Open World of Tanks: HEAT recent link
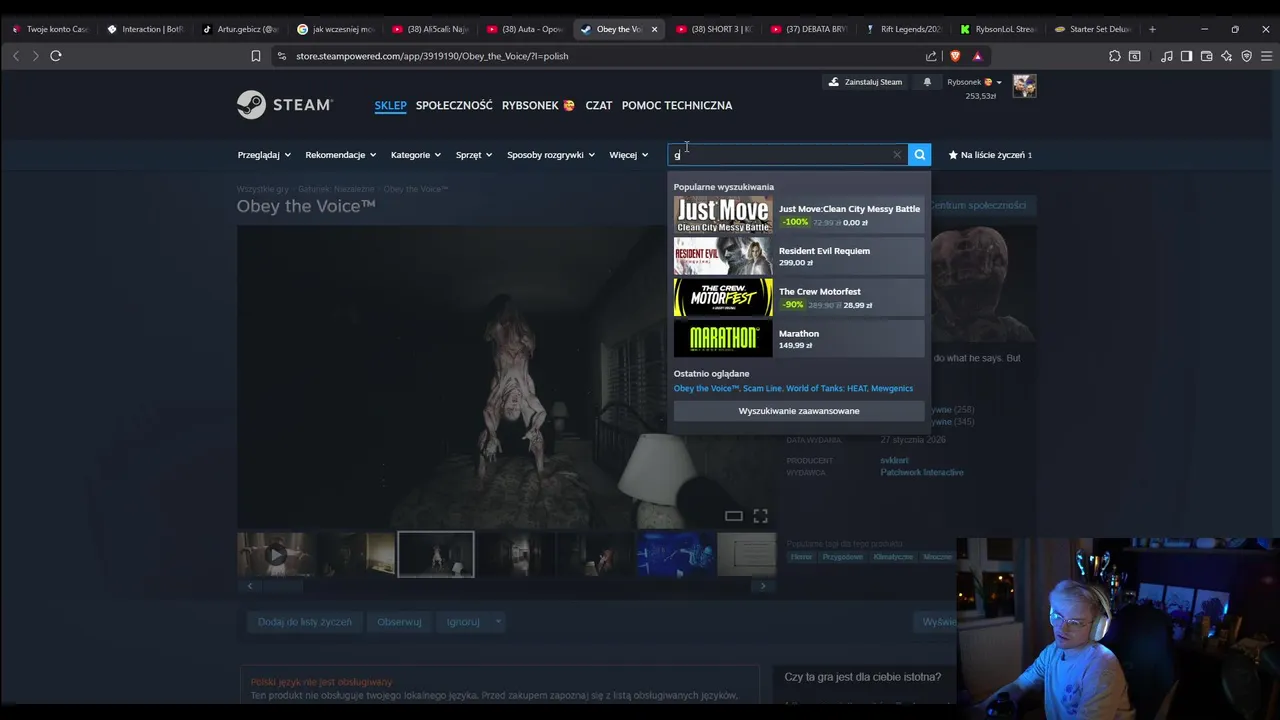The image size is (1280, 720). 826,388
